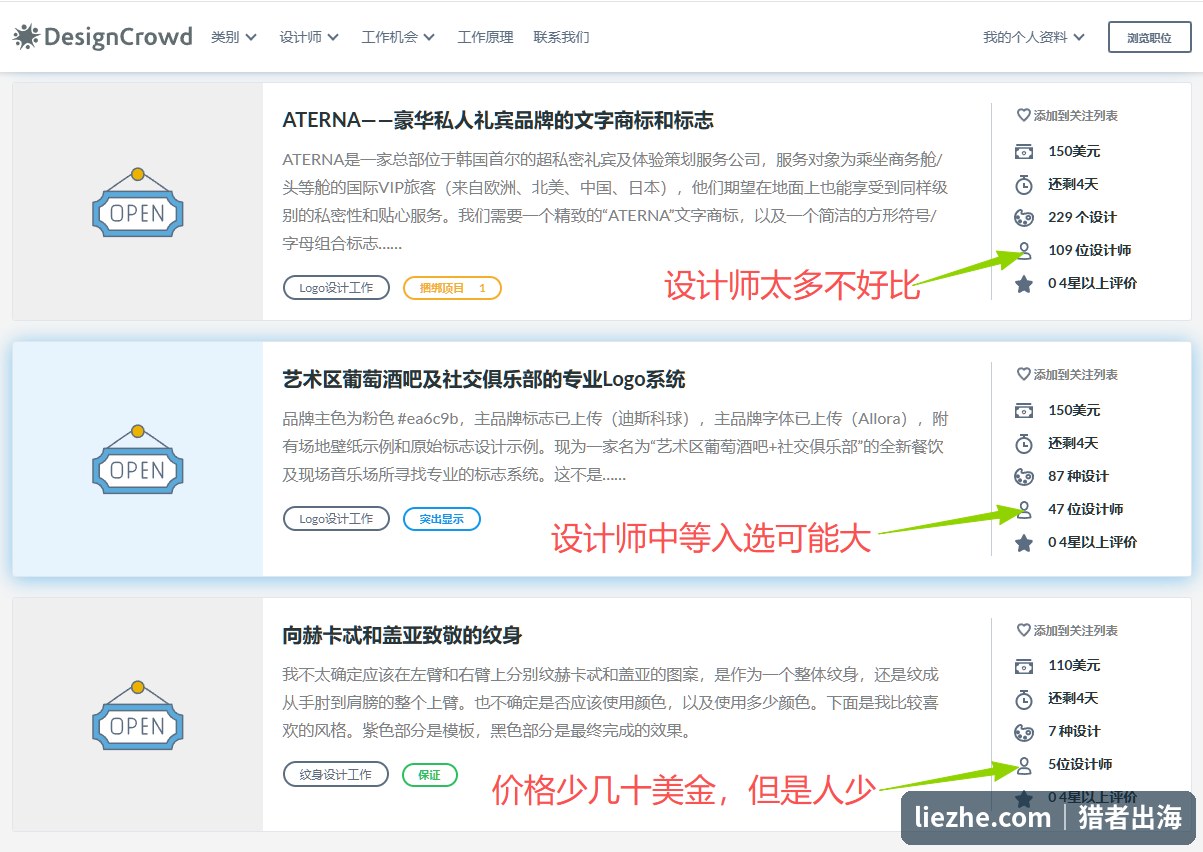Image resolution: width=1203 pixels, height=852 pixels.
Task: Click the tattoo project description paragraph
Action: coord(611,702)
